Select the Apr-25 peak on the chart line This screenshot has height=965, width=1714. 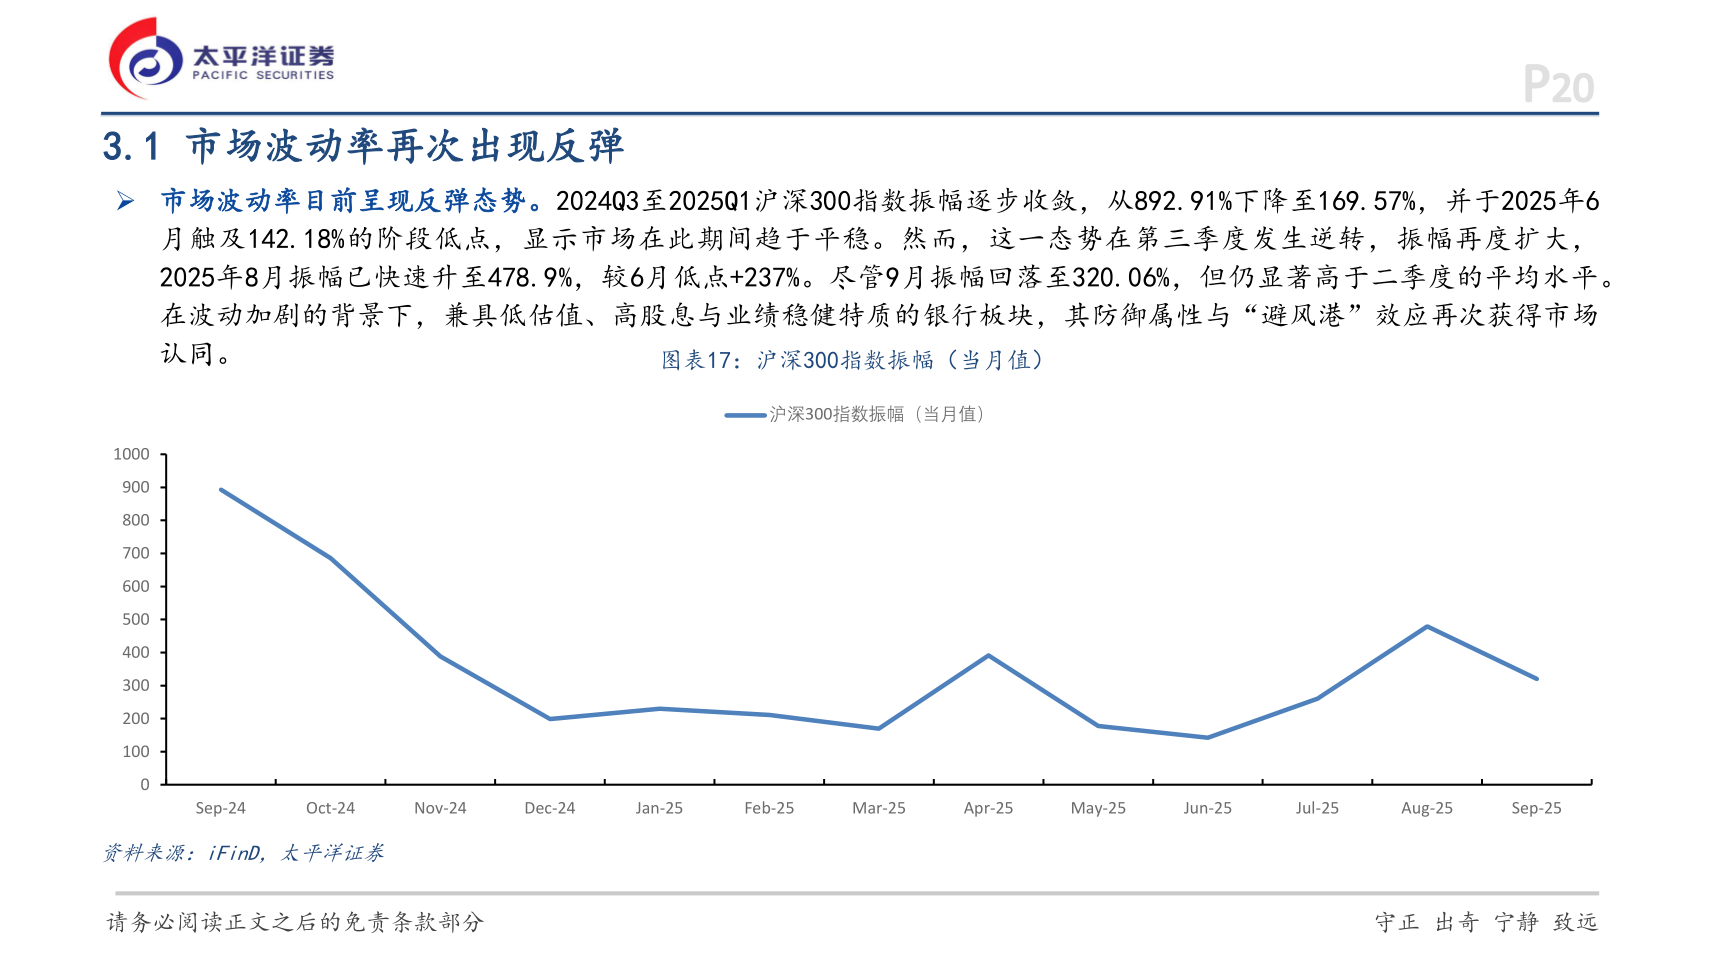coord(988,655)
